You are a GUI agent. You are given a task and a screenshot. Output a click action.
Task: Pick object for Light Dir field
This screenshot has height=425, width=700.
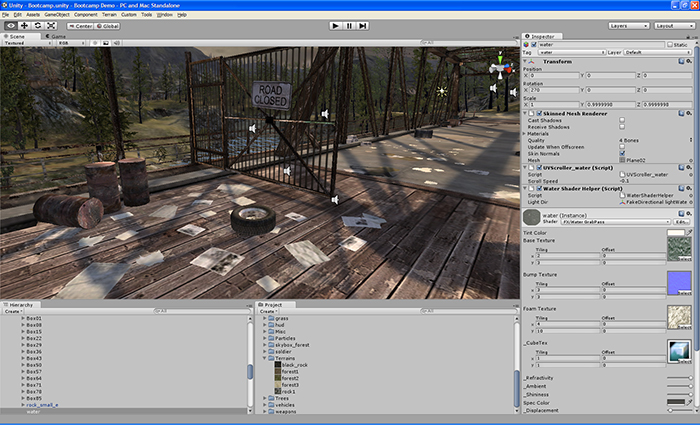[x=691, y=202]
